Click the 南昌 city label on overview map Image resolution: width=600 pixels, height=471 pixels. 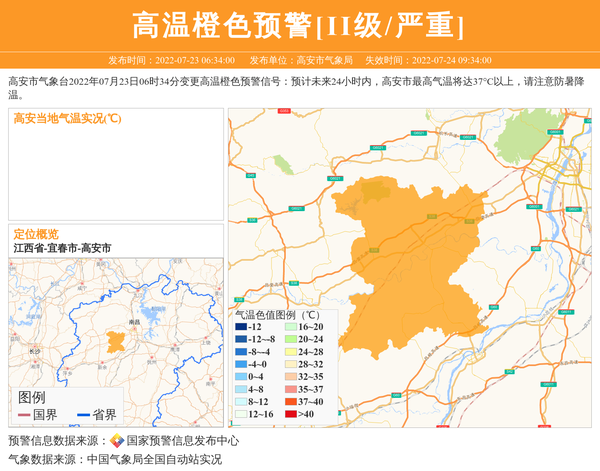134,322
